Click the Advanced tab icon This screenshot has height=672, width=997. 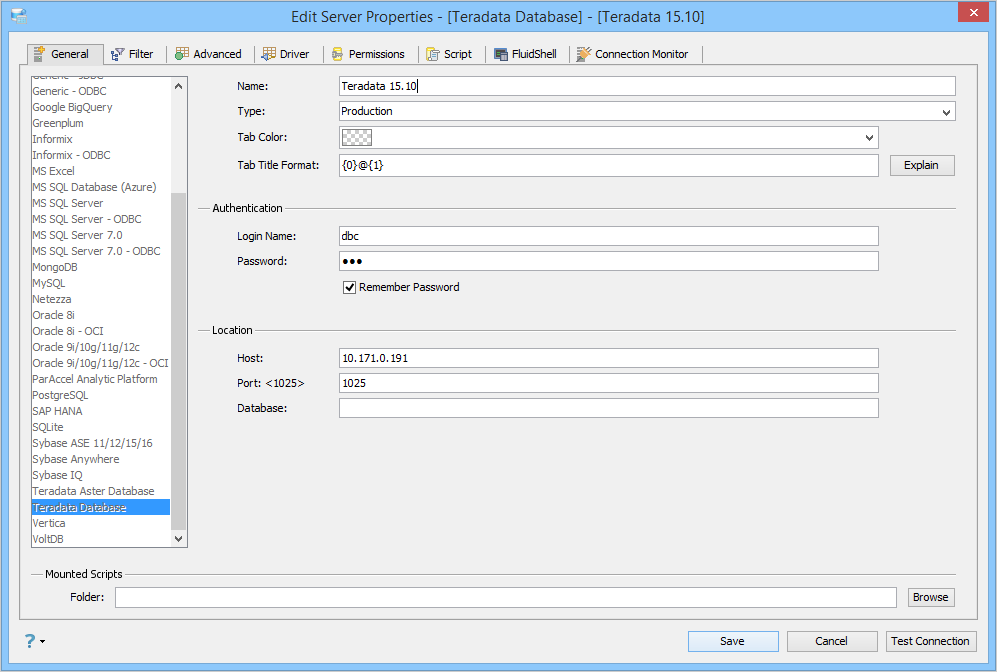pyautogui.click(x=182, y=54)
